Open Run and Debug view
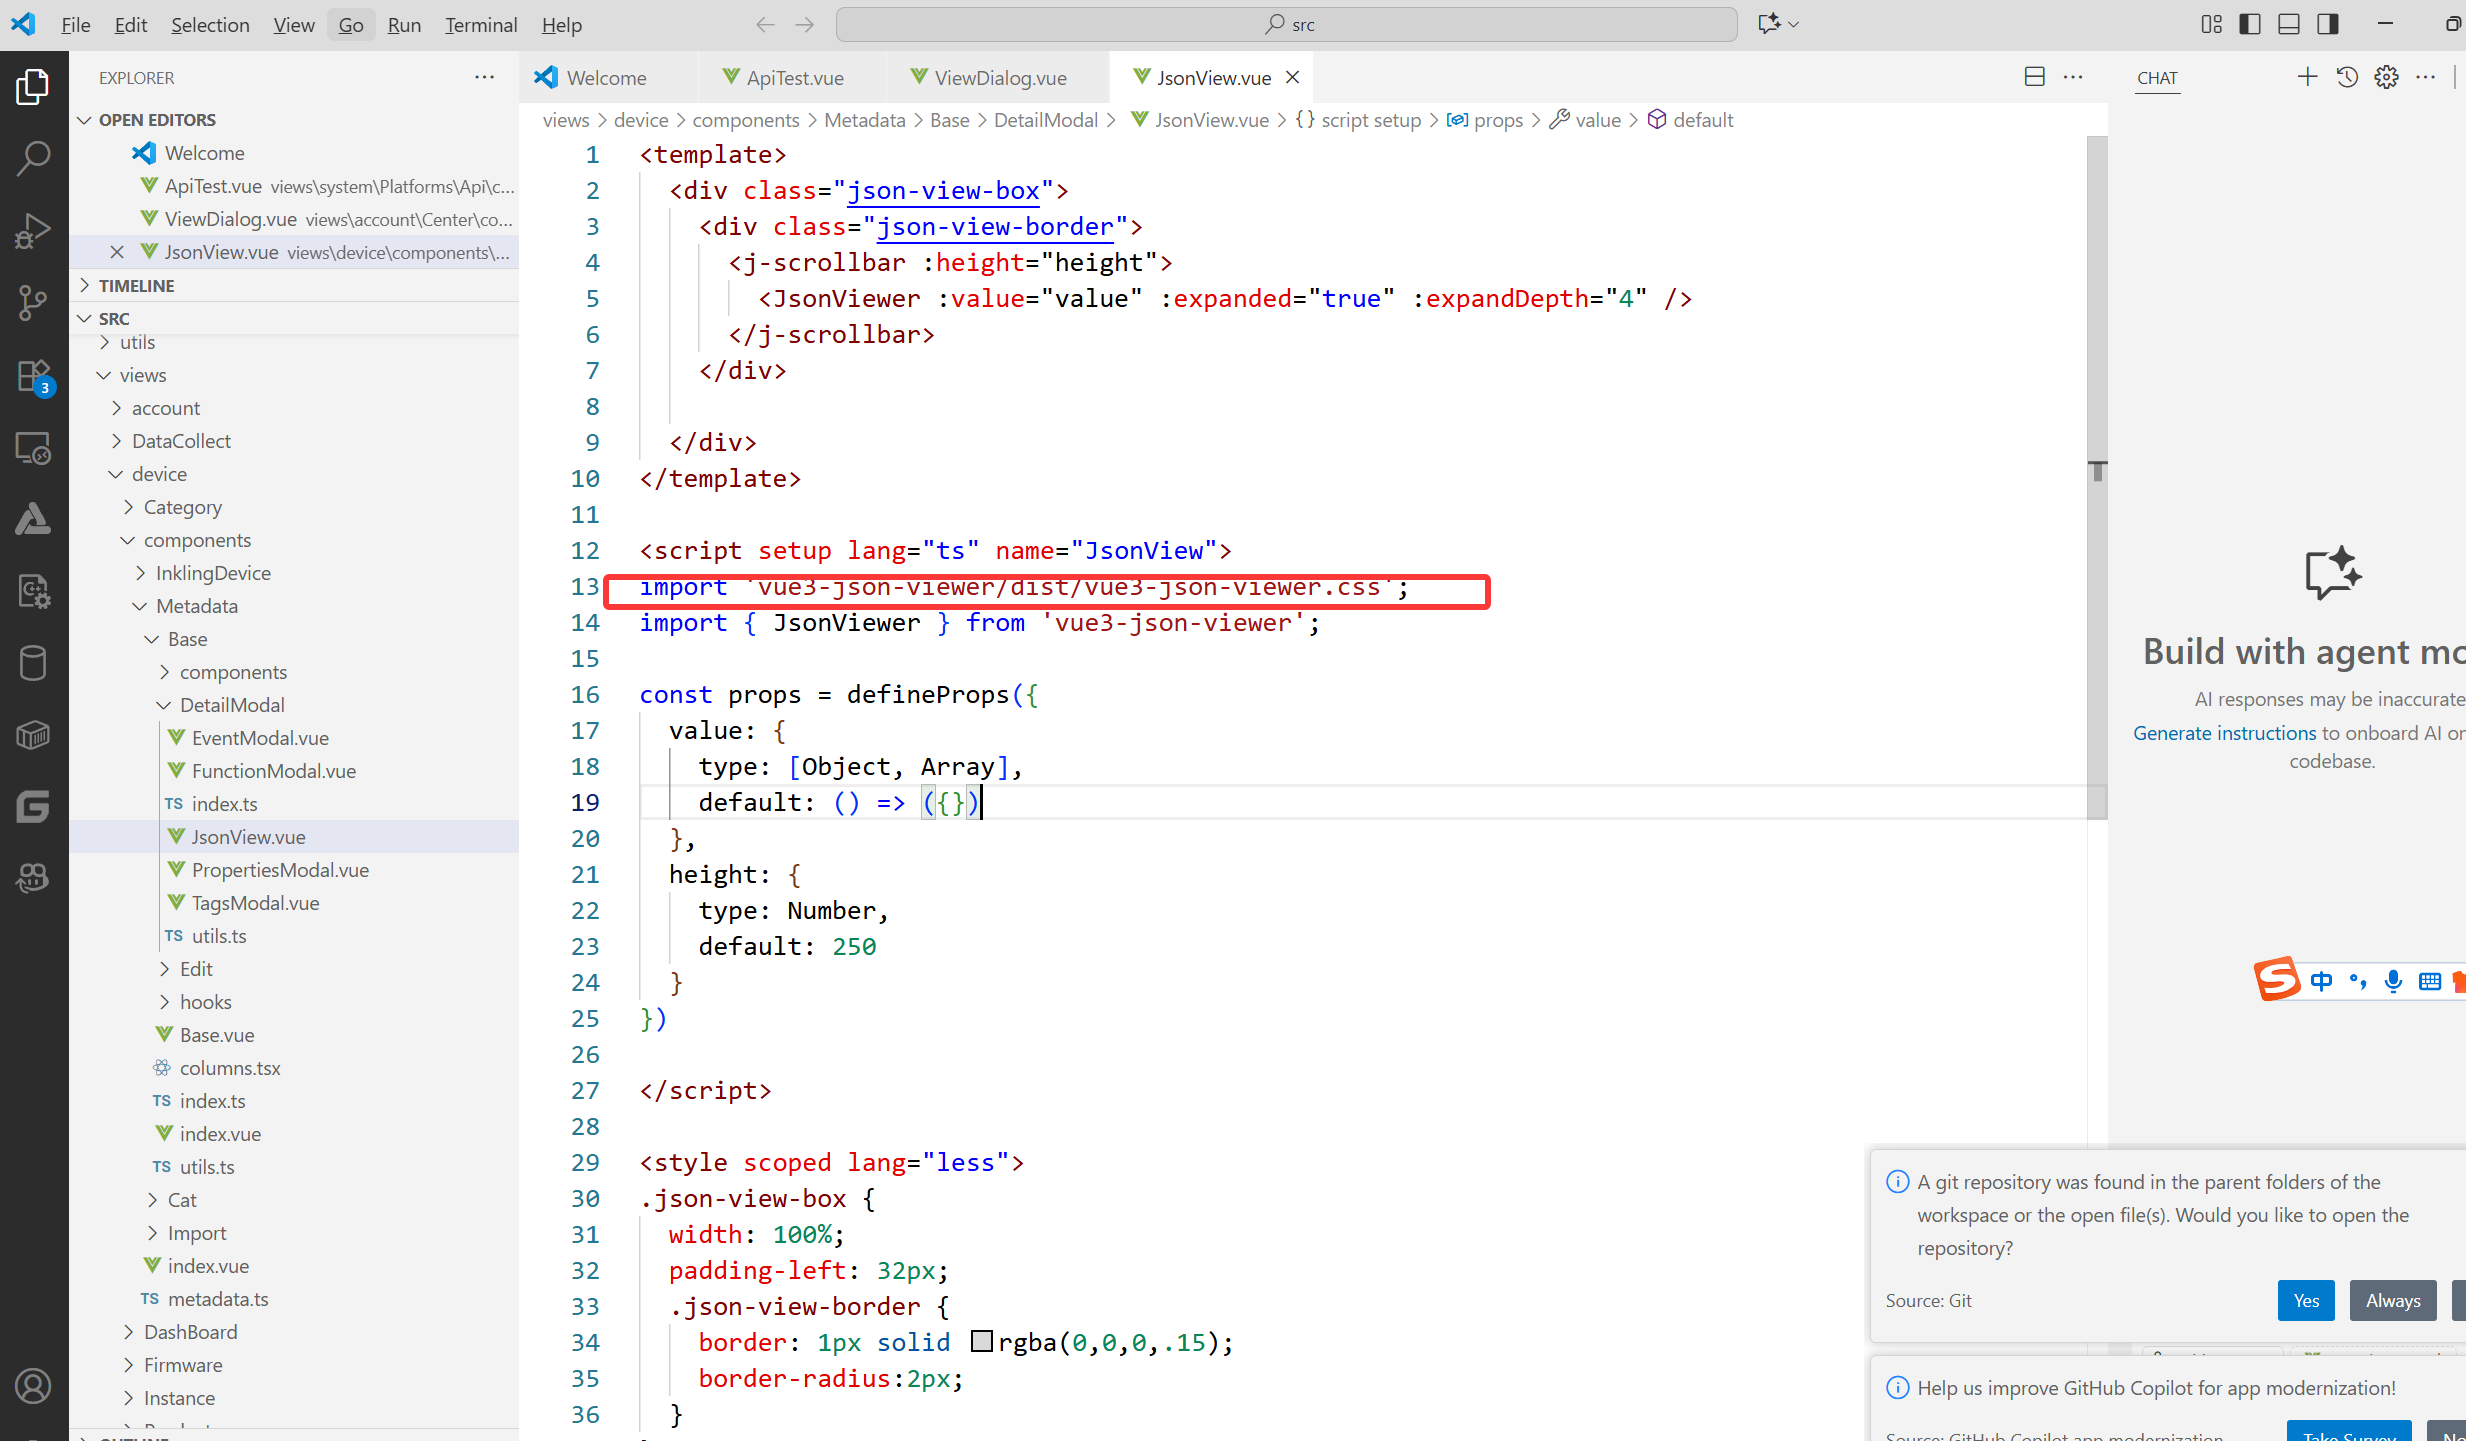Viewport: 2466px width, 1441px height. click(x=33, y=230)
